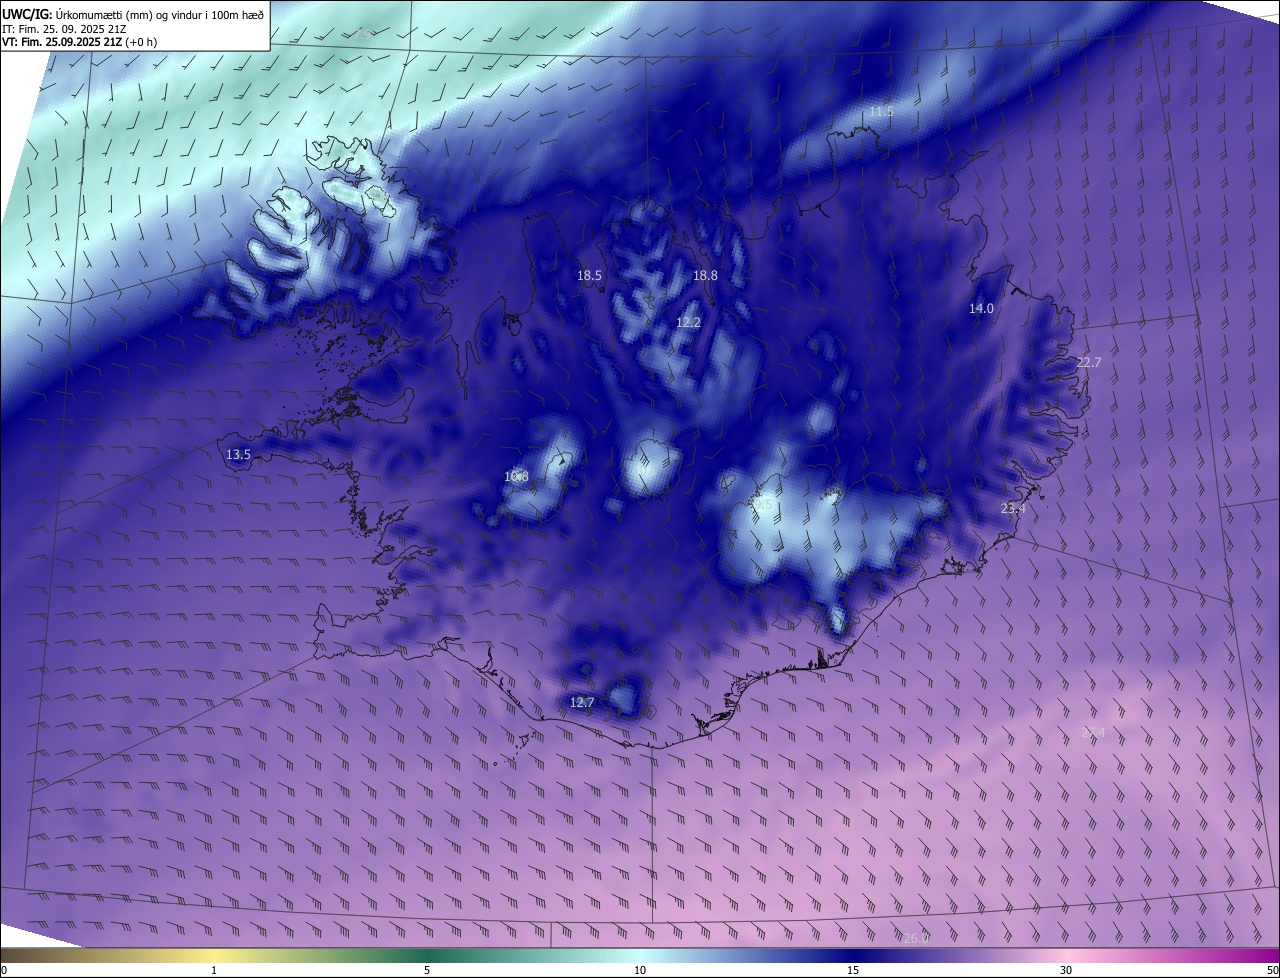1280x978 pixels.
Task: Click the UWC/IG map title line
Action: tap(133, 14)
